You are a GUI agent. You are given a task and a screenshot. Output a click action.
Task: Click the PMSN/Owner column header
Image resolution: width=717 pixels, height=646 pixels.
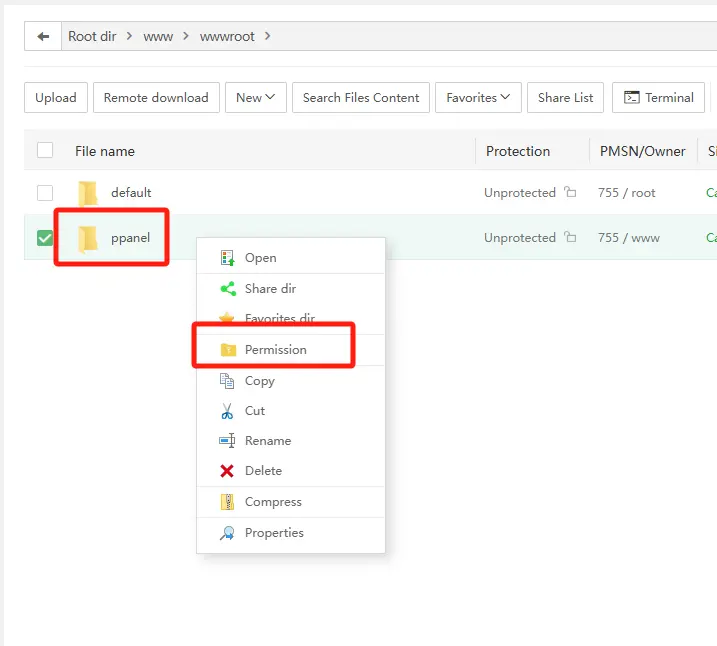click(642, 151)
